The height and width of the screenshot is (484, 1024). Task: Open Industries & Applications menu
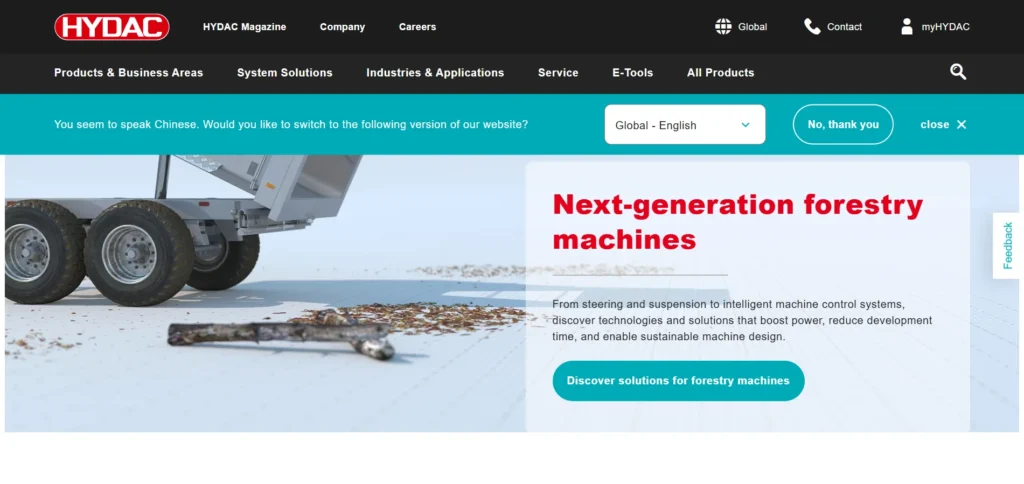(435, 73)
